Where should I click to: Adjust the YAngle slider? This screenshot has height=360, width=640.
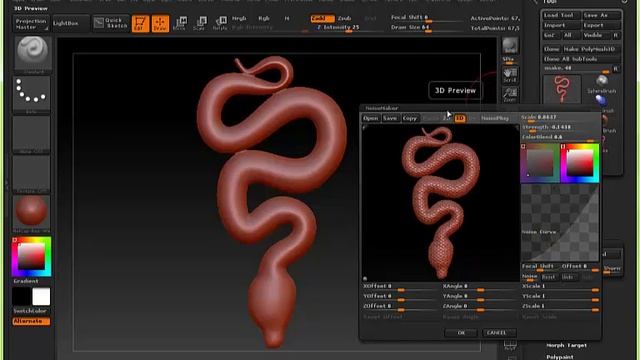click(x=480, y=297)
